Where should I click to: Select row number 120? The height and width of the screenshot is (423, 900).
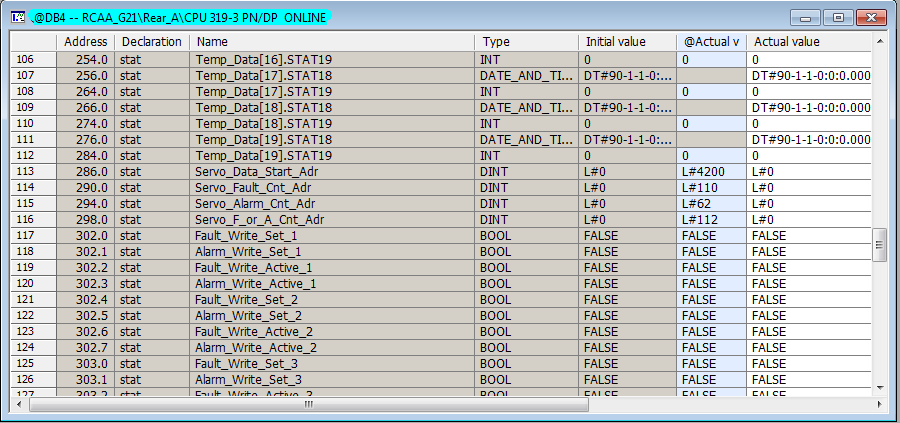[34, 284]
